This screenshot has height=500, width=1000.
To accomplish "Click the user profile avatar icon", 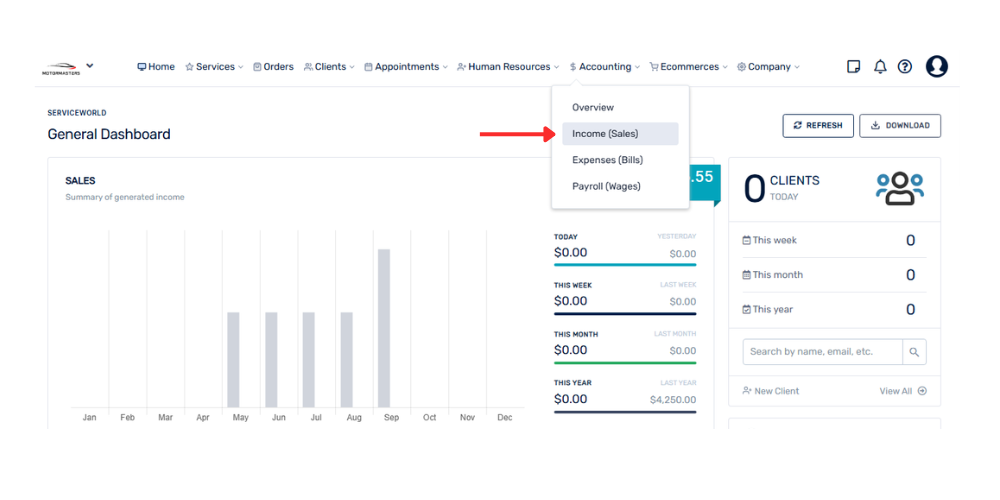I will pos(937,67).
